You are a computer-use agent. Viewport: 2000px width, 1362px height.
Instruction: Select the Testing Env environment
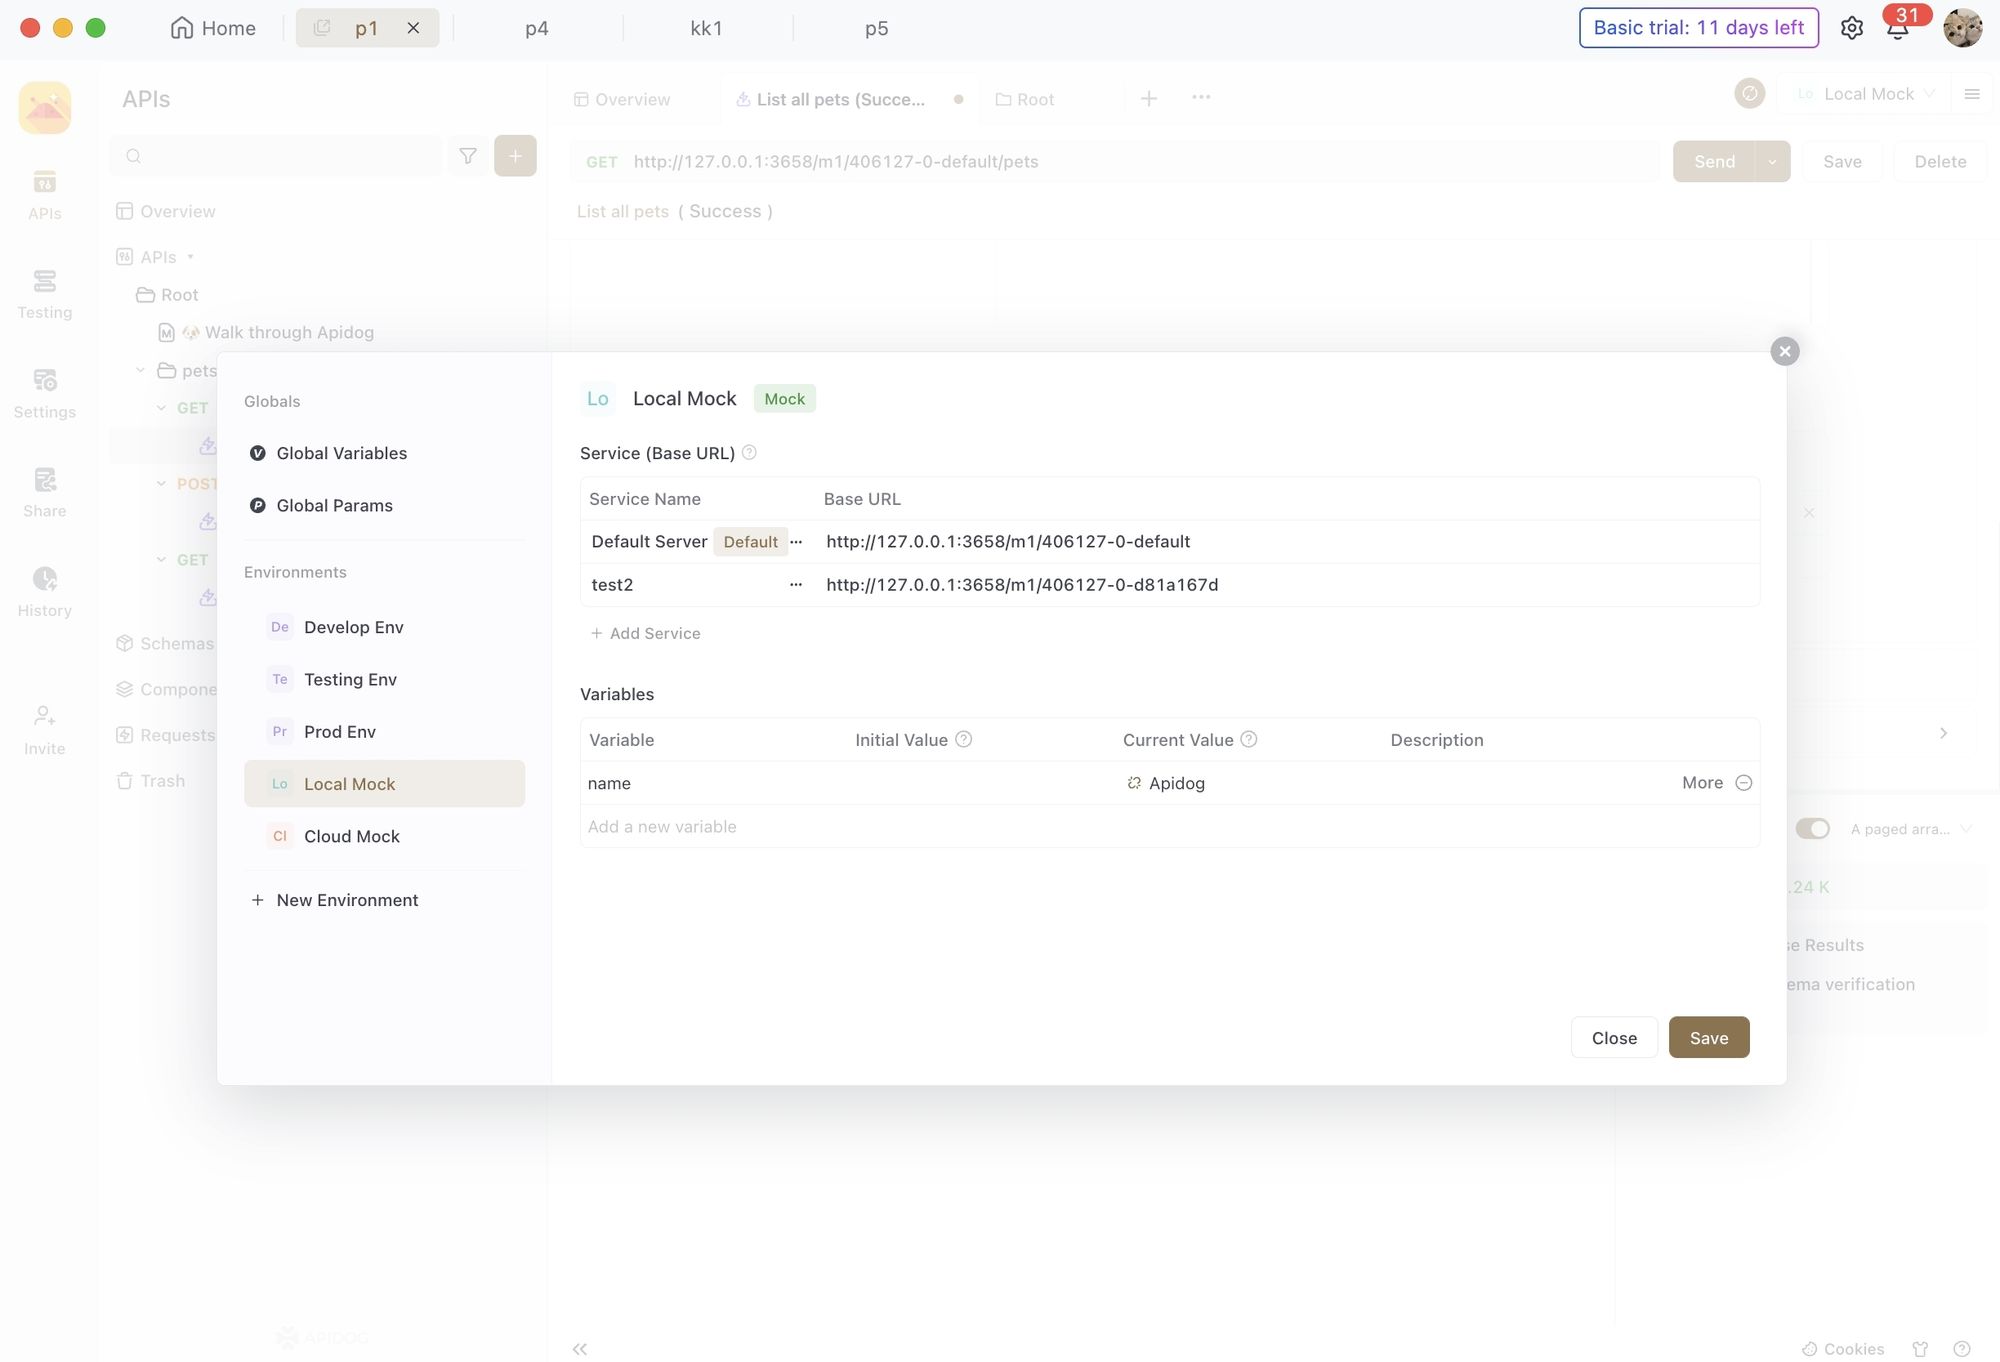point(384,679)
